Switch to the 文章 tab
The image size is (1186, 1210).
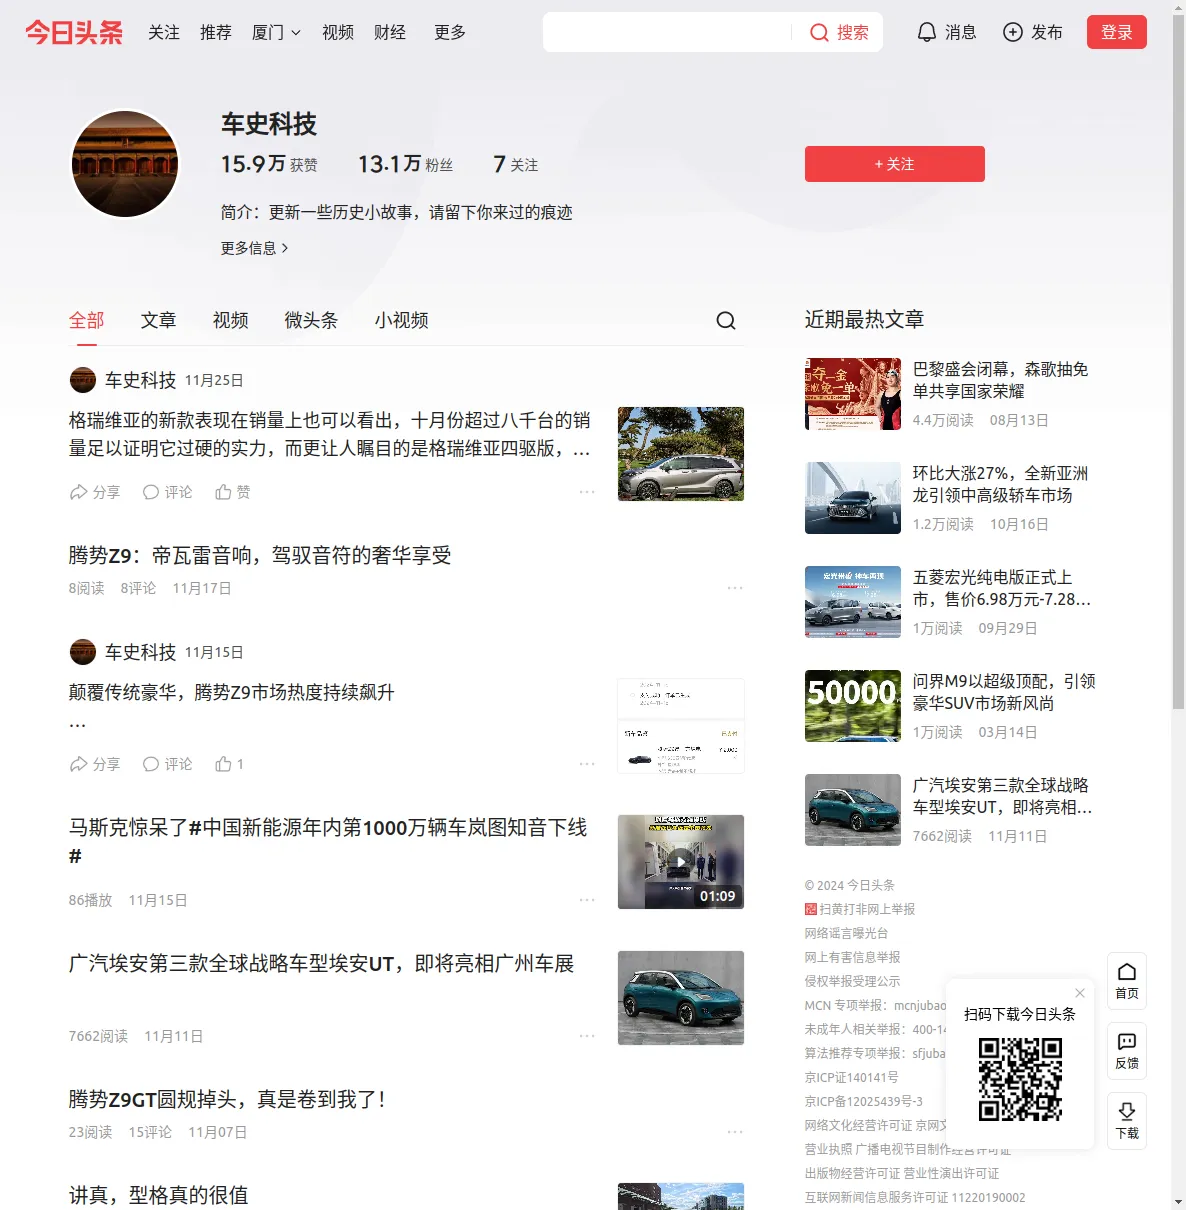(159, 320)
